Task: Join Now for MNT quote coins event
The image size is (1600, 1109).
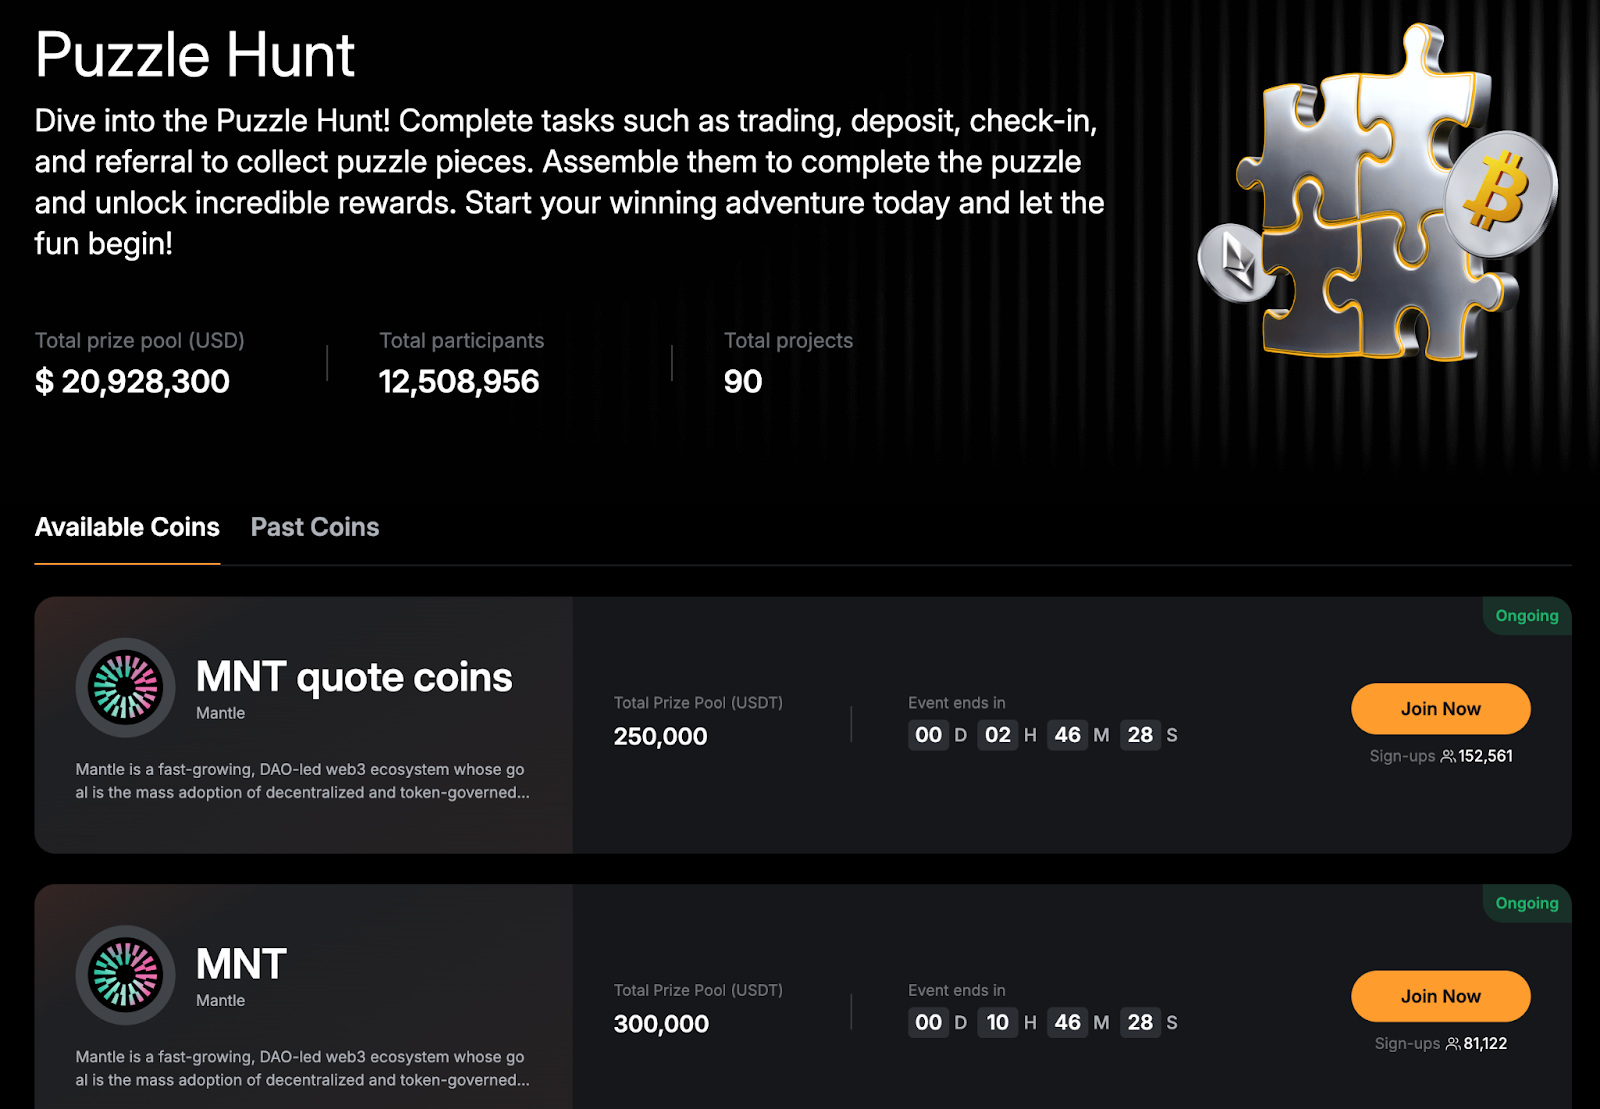Action: coord(1440,709)
